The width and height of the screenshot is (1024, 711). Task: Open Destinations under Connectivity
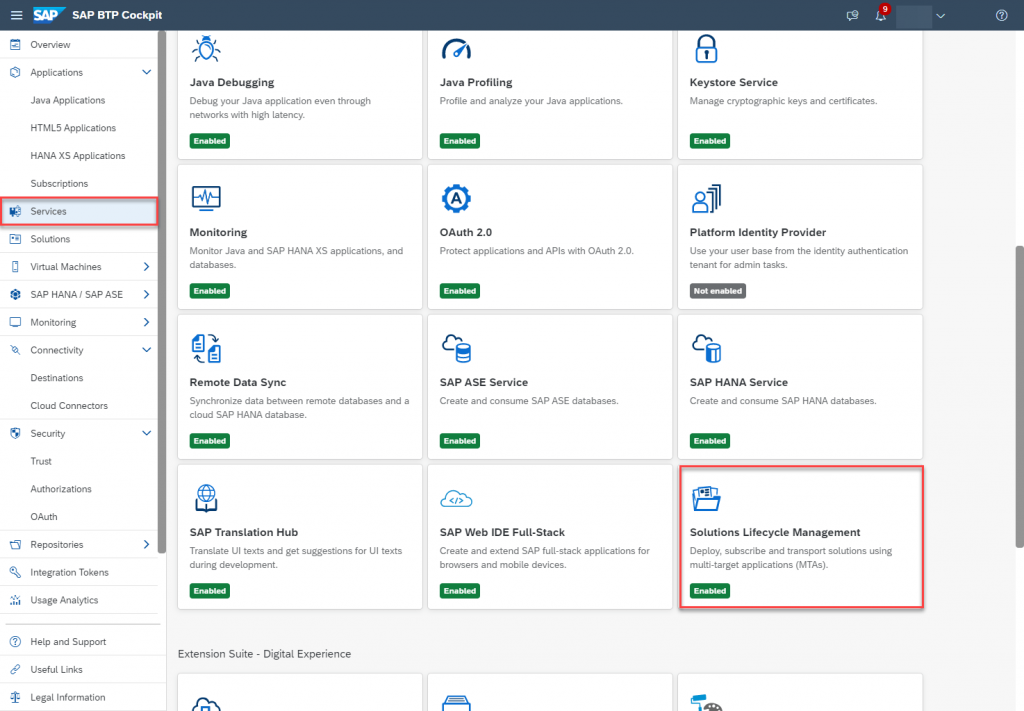click(57, 378)
